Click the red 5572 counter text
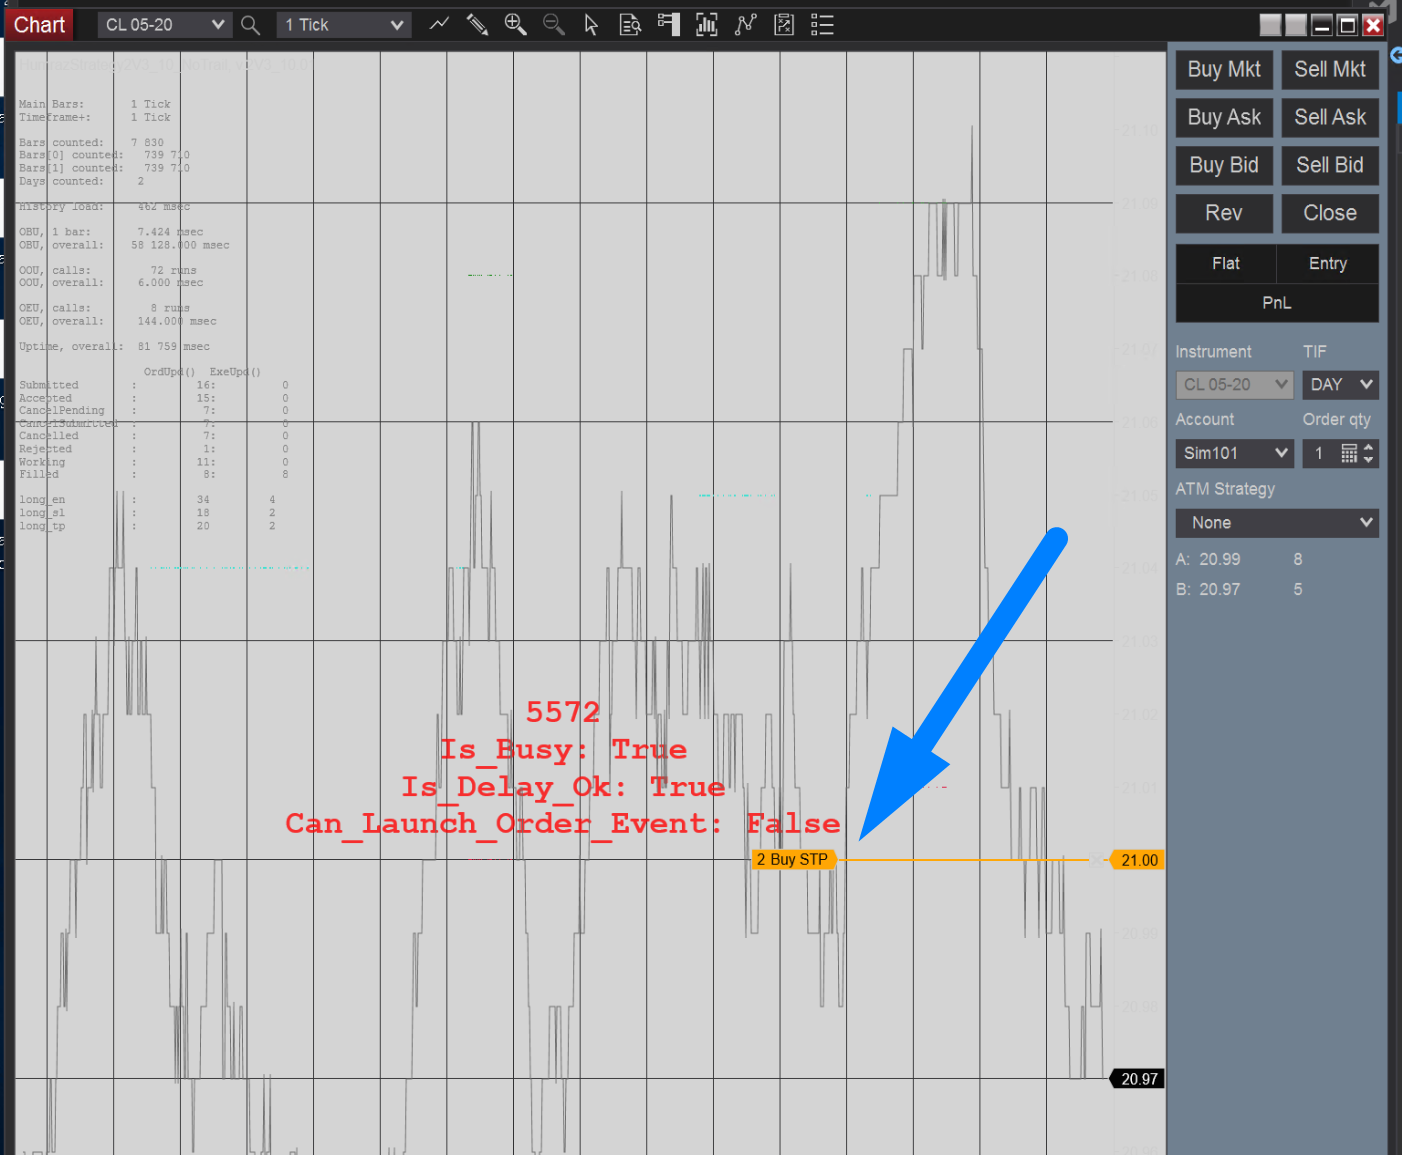1402x1155 pixels. [563, 712]
